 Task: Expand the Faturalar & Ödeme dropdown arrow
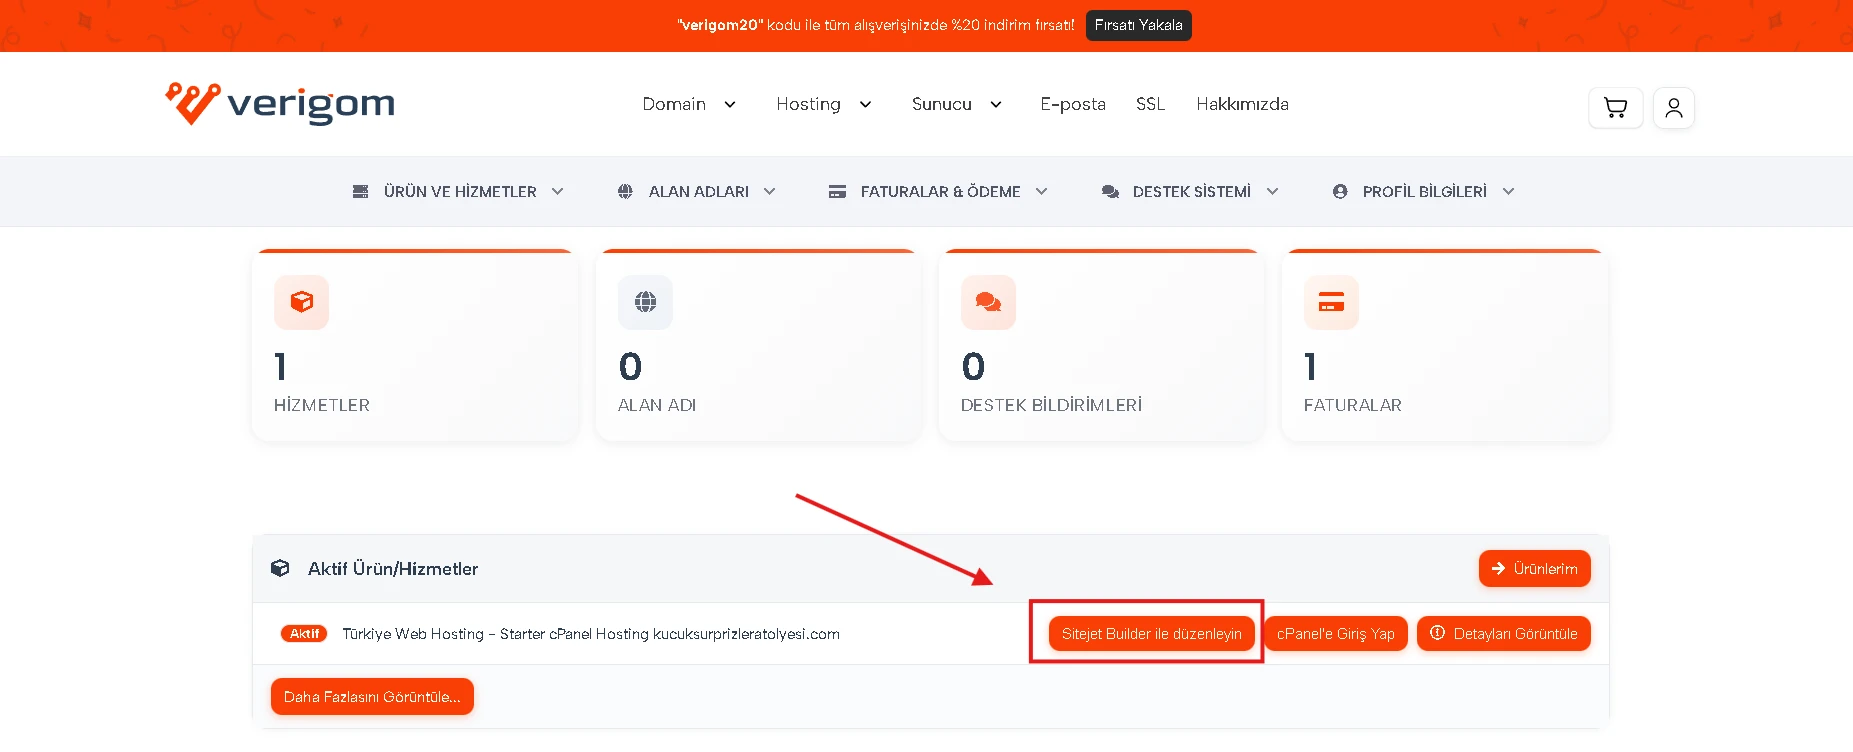1041,191
